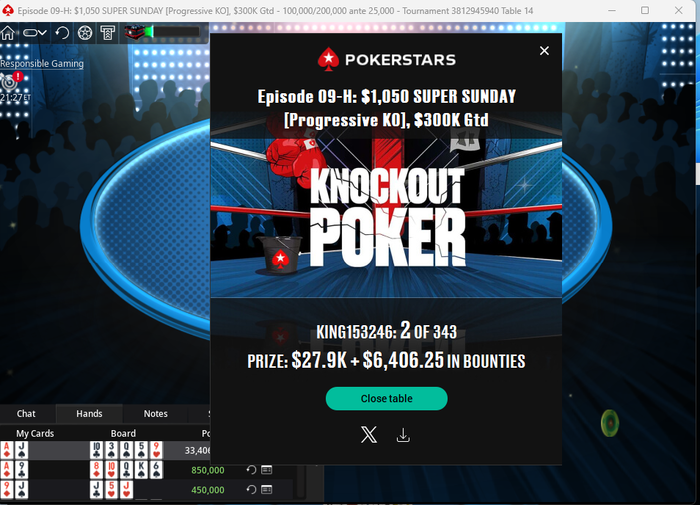Expand the table view dropdown in toolbar

pyautogui.click(x=35, y=33)
